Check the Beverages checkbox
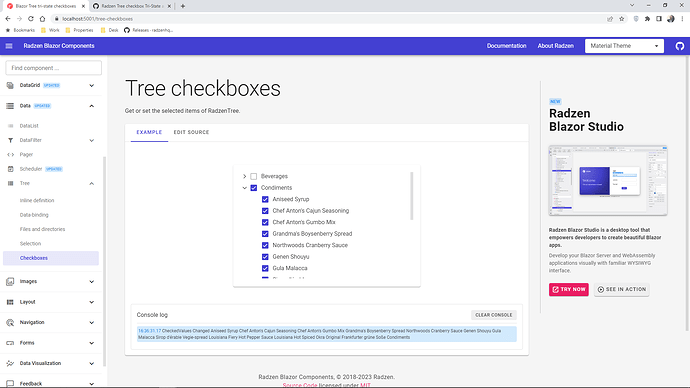 point(253,176)
